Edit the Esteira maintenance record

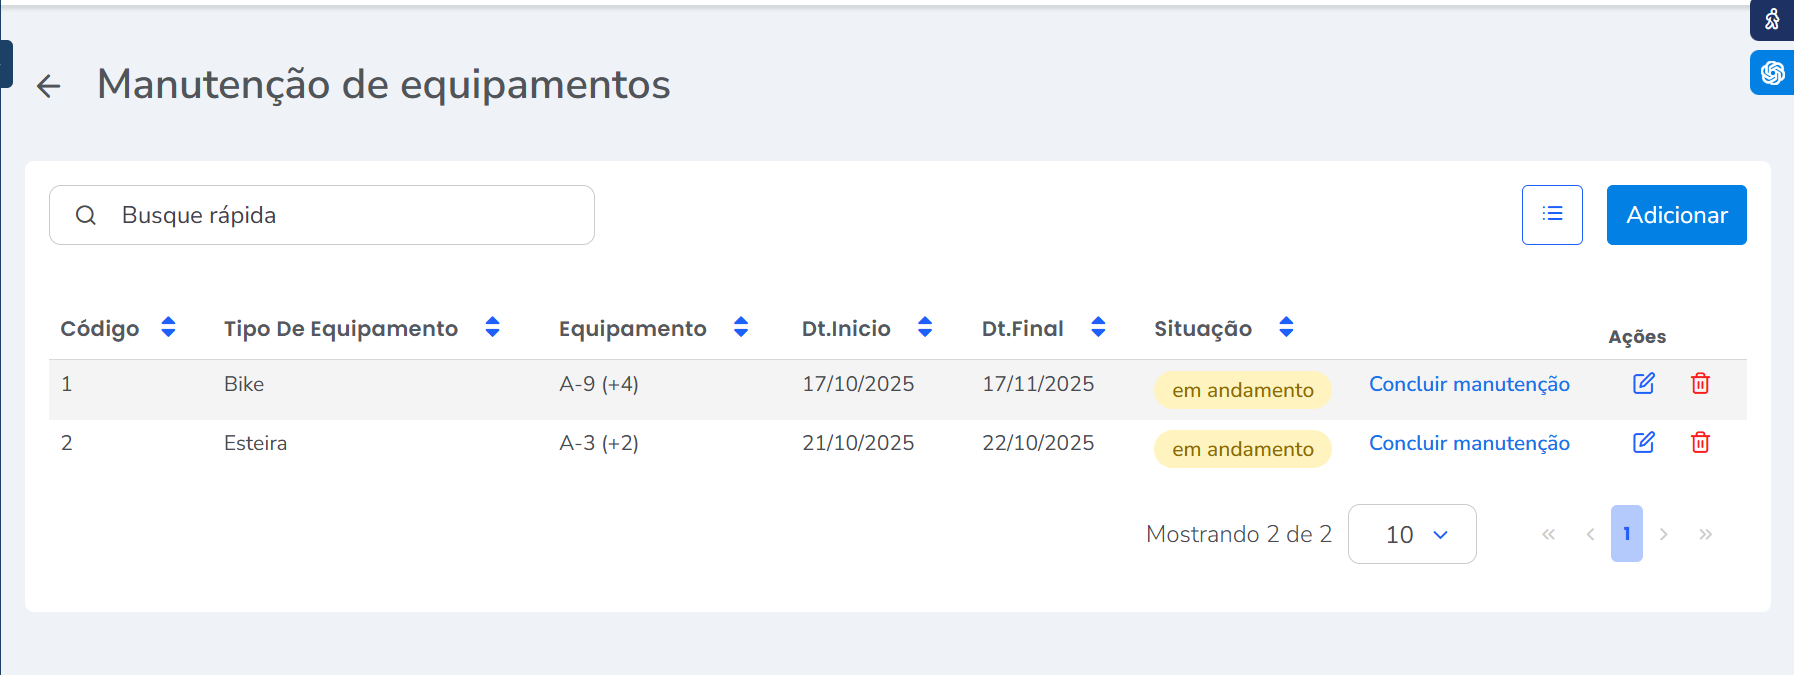tap(1643, 442)
